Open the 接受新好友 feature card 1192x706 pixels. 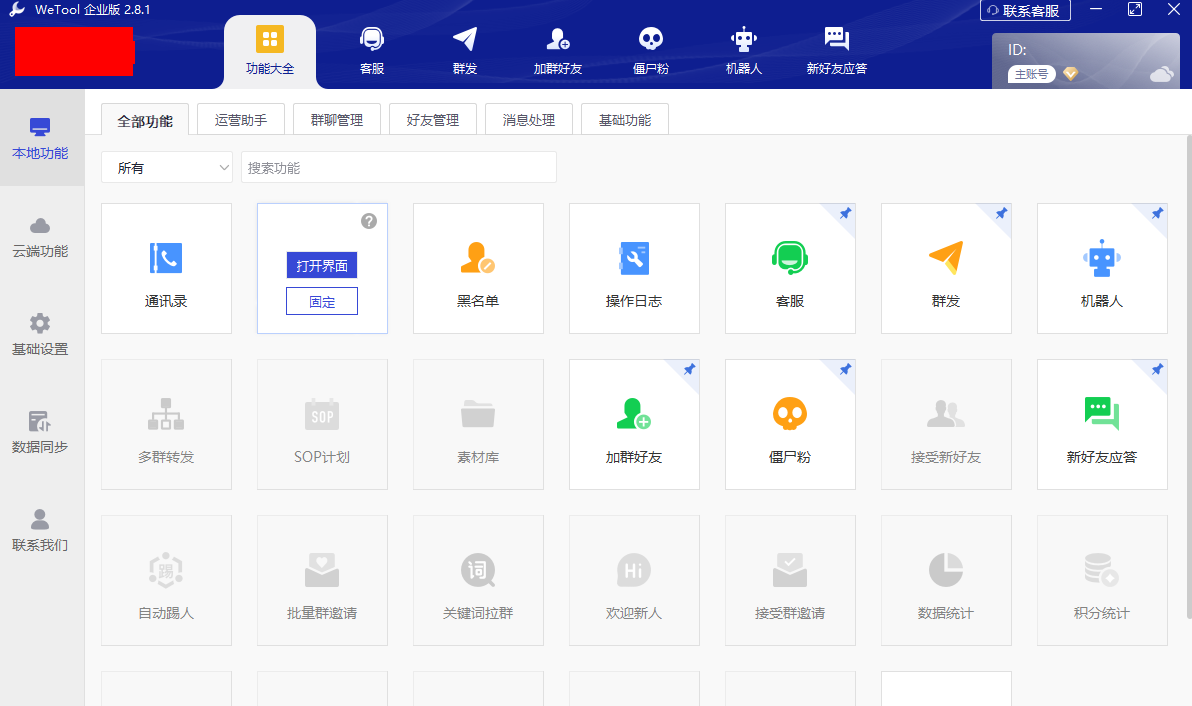click(946, 424)
